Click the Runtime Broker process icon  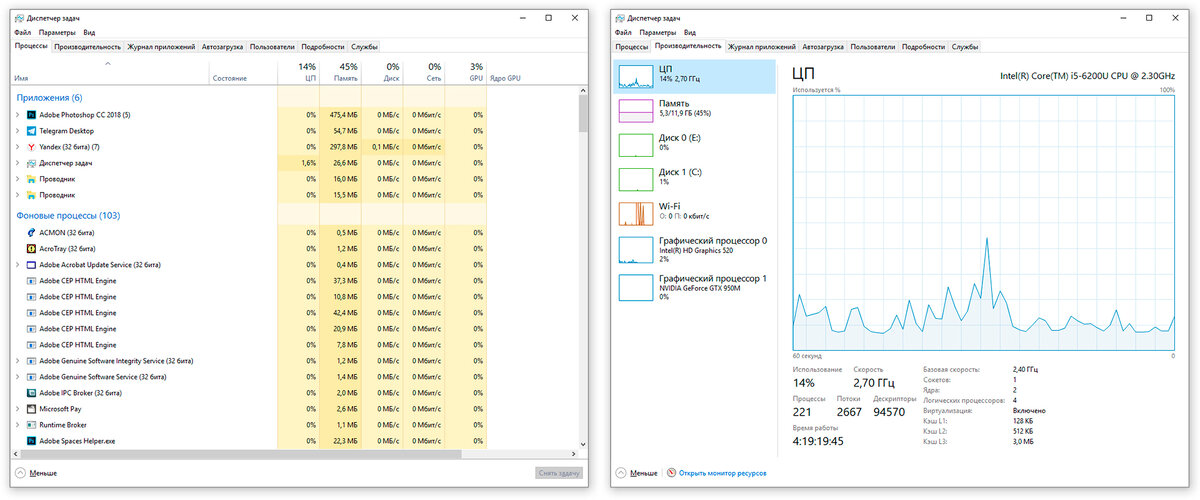(32, 425)
